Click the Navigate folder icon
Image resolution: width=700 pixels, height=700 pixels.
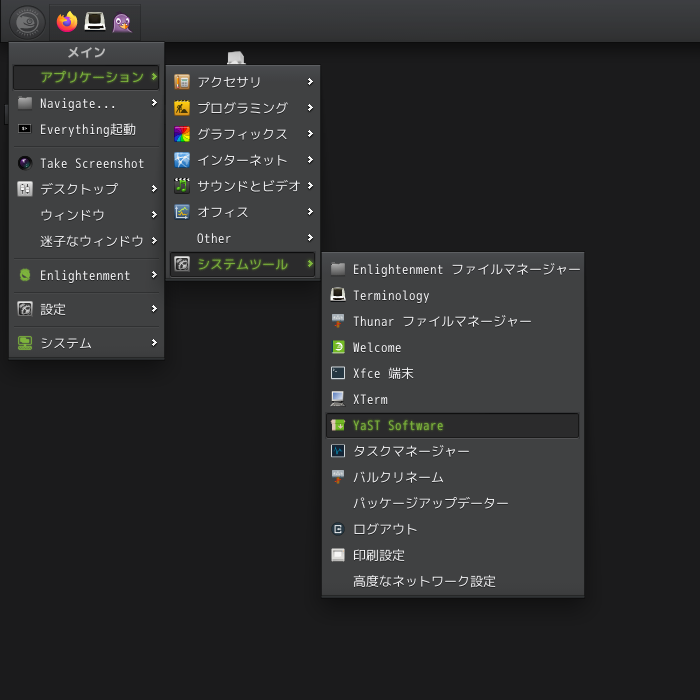[x=25, y=103]
